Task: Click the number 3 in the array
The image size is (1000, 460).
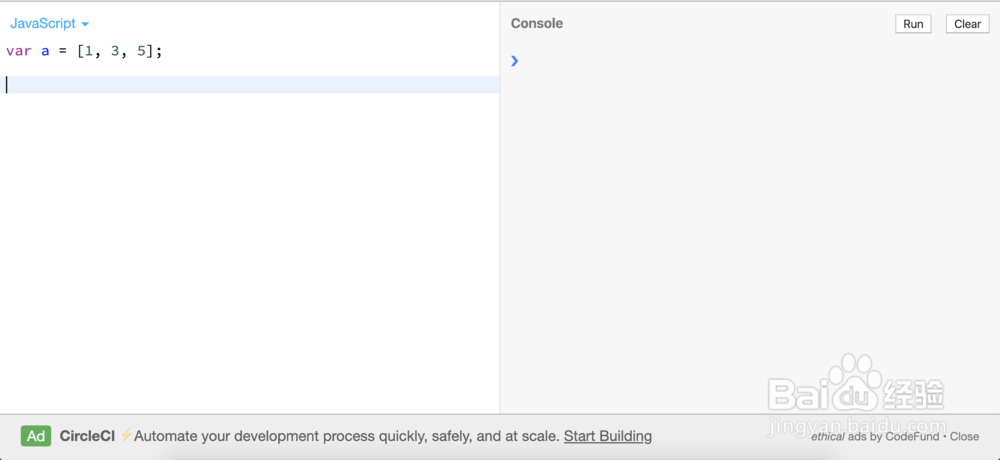Action: pos(114,51)
